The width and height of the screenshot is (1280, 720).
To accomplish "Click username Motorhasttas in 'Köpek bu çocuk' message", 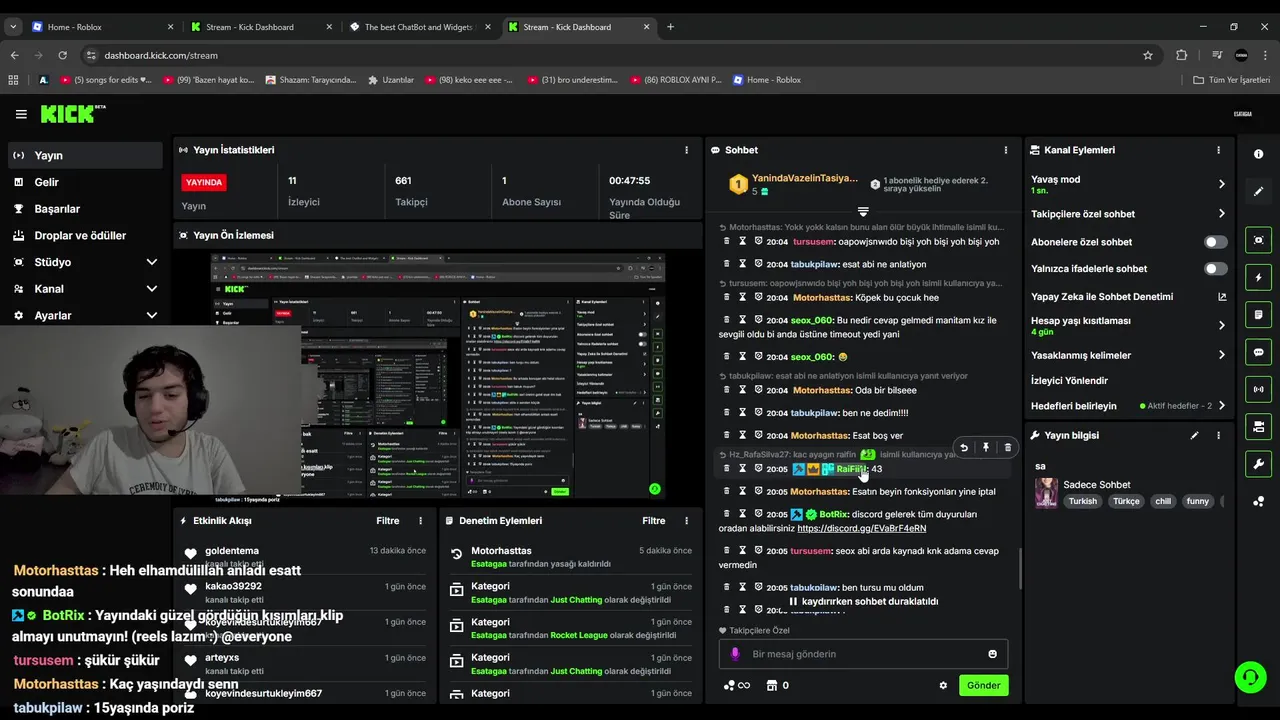I will 821,298.
